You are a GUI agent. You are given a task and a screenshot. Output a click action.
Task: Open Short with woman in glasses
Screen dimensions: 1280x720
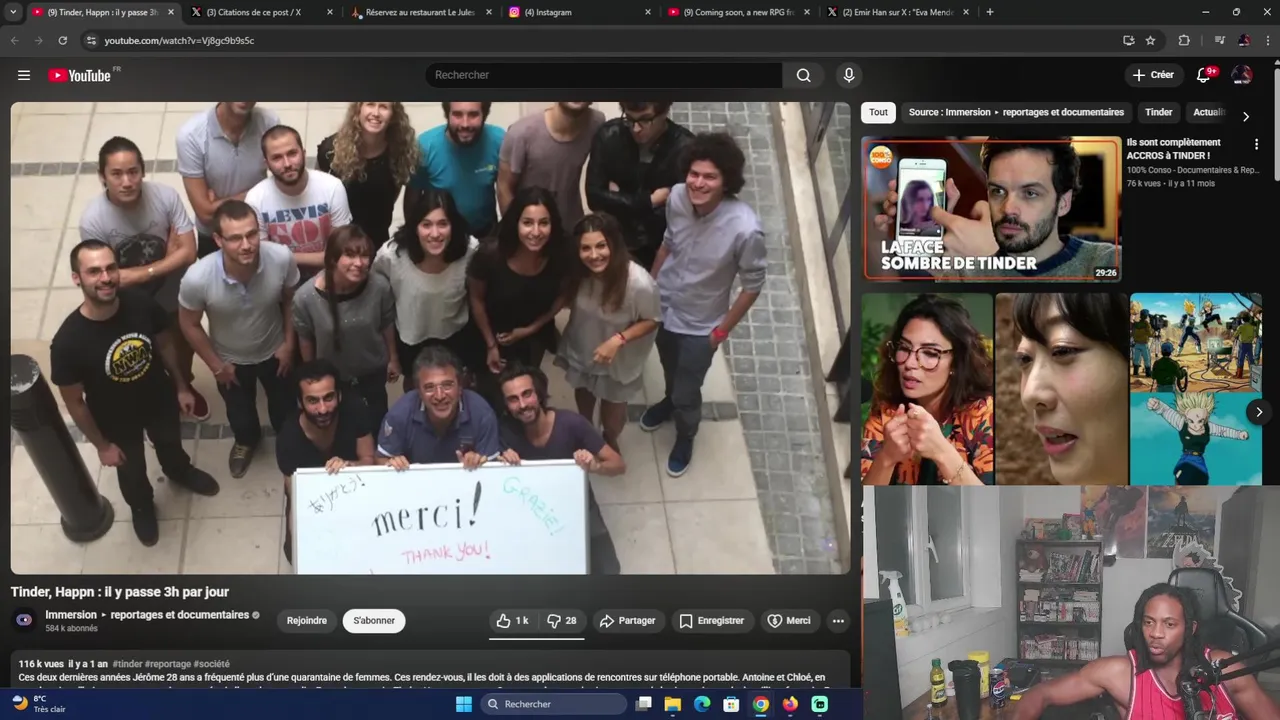pos(927,388)
